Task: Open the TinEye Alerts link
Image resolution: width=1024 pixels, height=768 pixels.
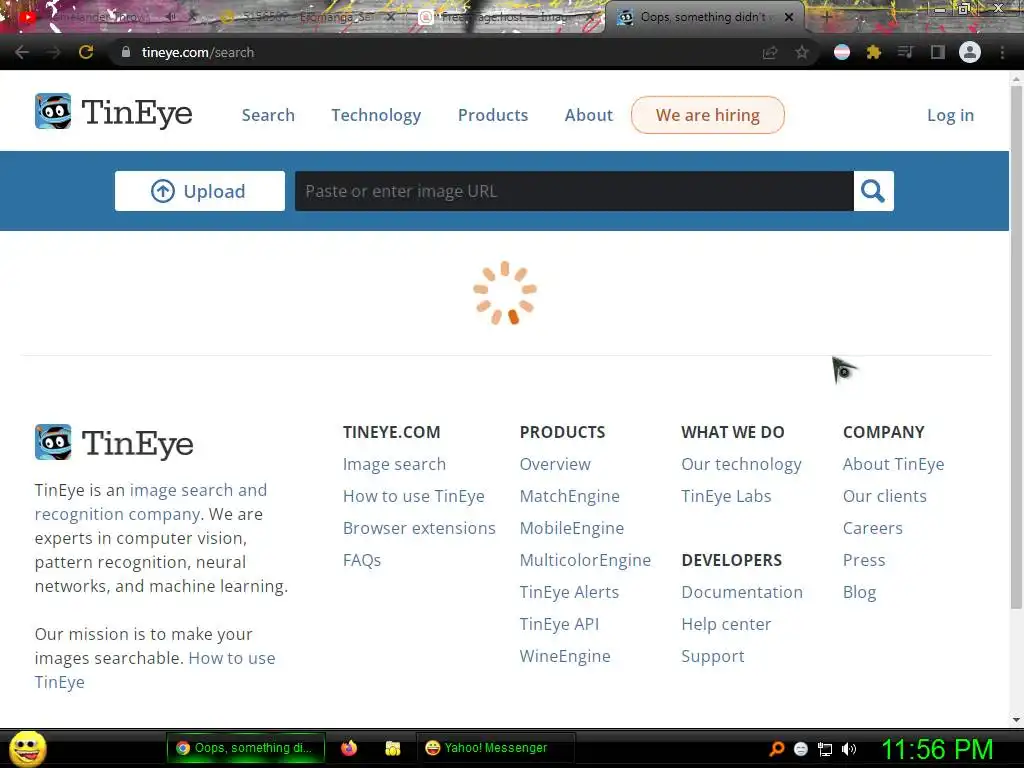Action: point(569,592)
